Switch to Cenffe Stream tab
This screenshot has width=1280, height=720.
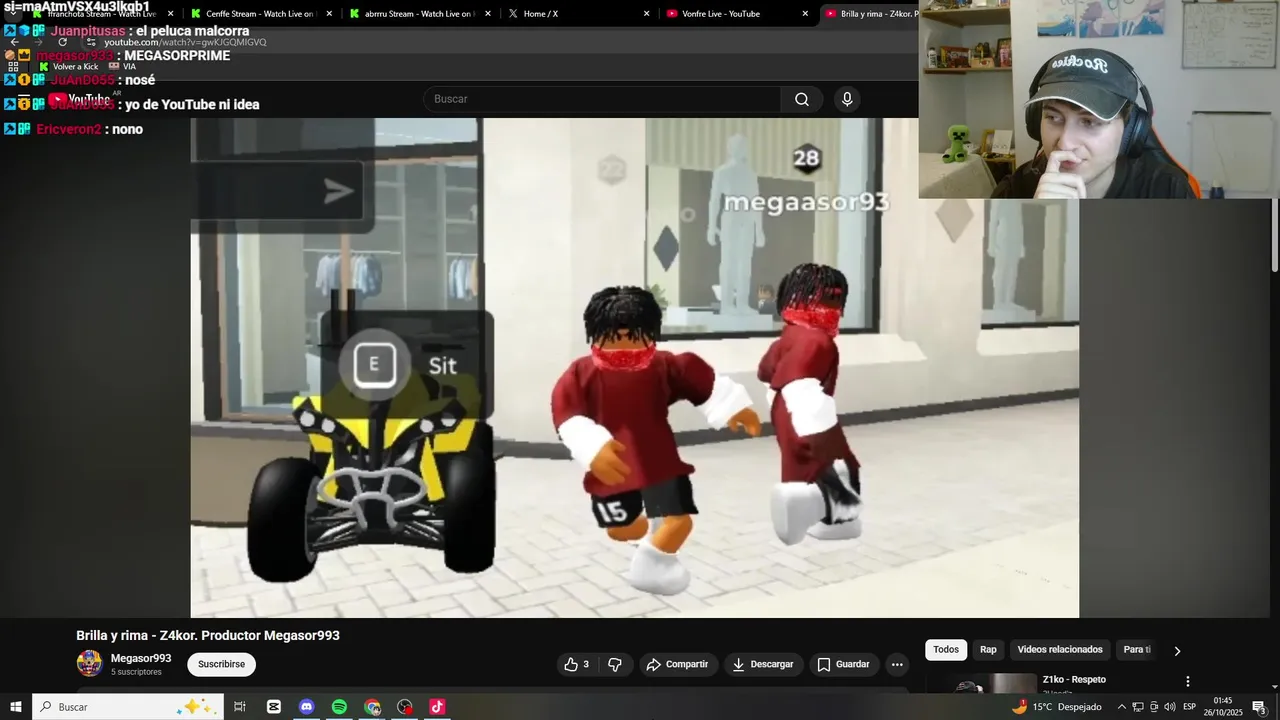(260, 14)
